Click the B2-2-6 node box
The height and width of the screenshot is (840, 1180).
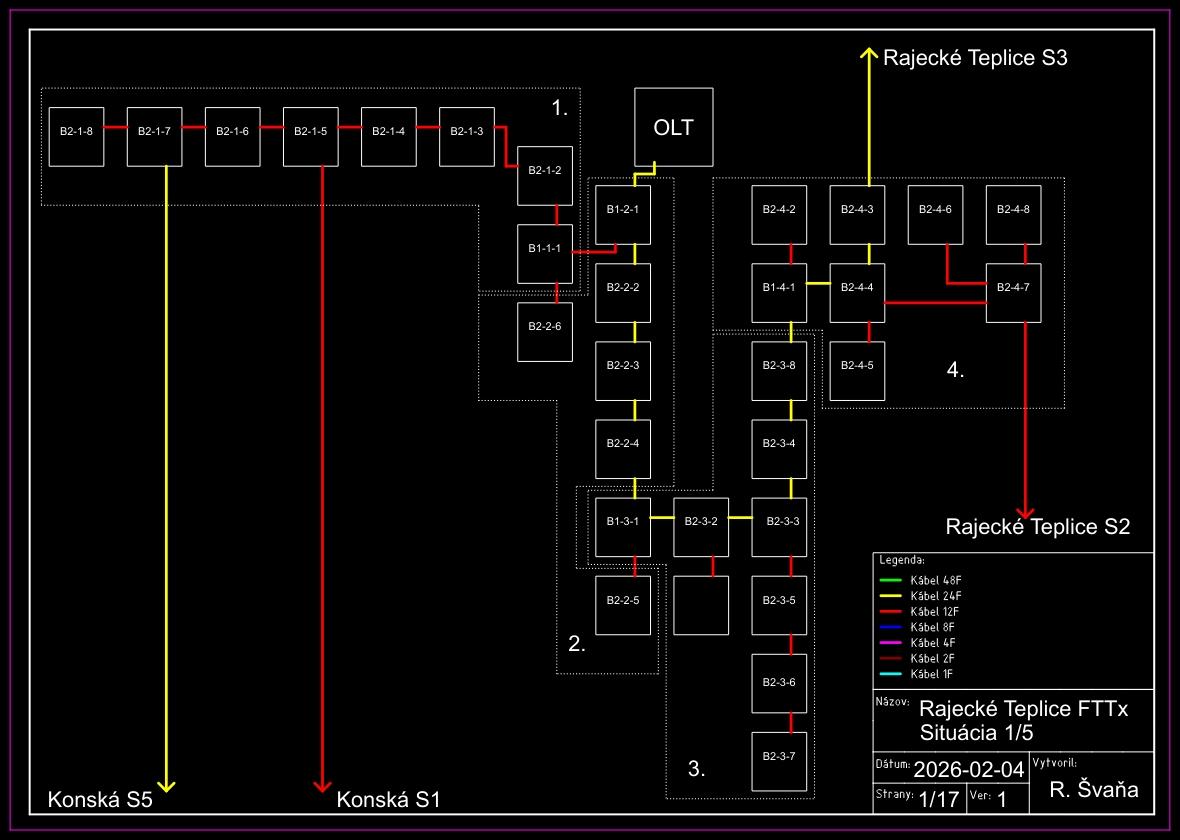click(545, 332)
